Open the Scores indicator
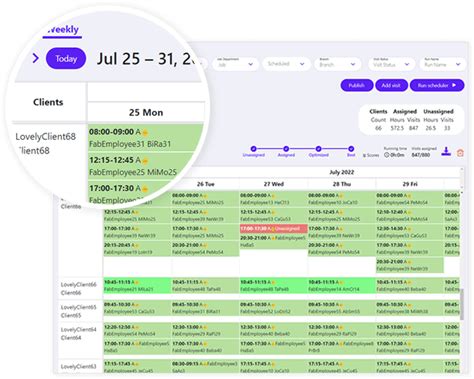Viewport: 474px width, 379px height. (x=371, y=155)
